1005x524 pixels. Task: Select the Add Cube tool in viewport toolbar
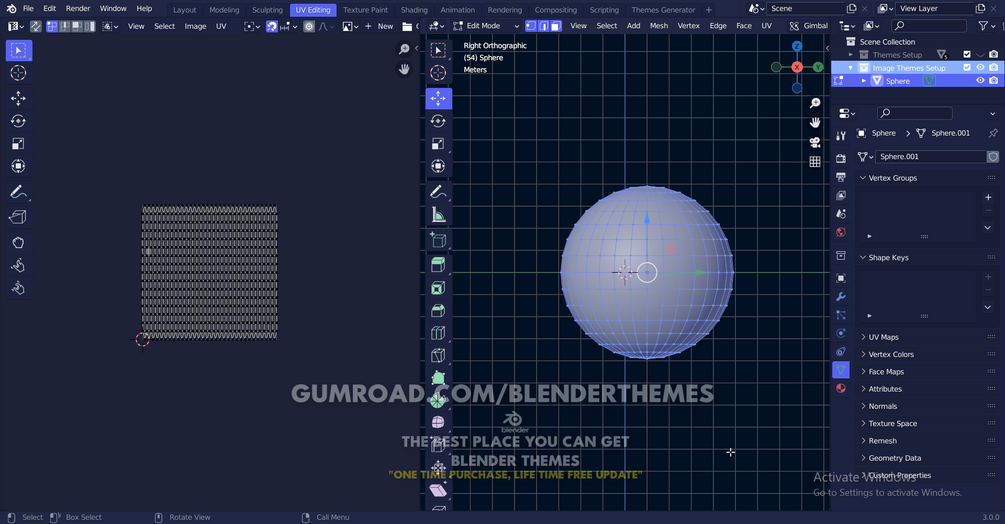(x=438, y=240)
